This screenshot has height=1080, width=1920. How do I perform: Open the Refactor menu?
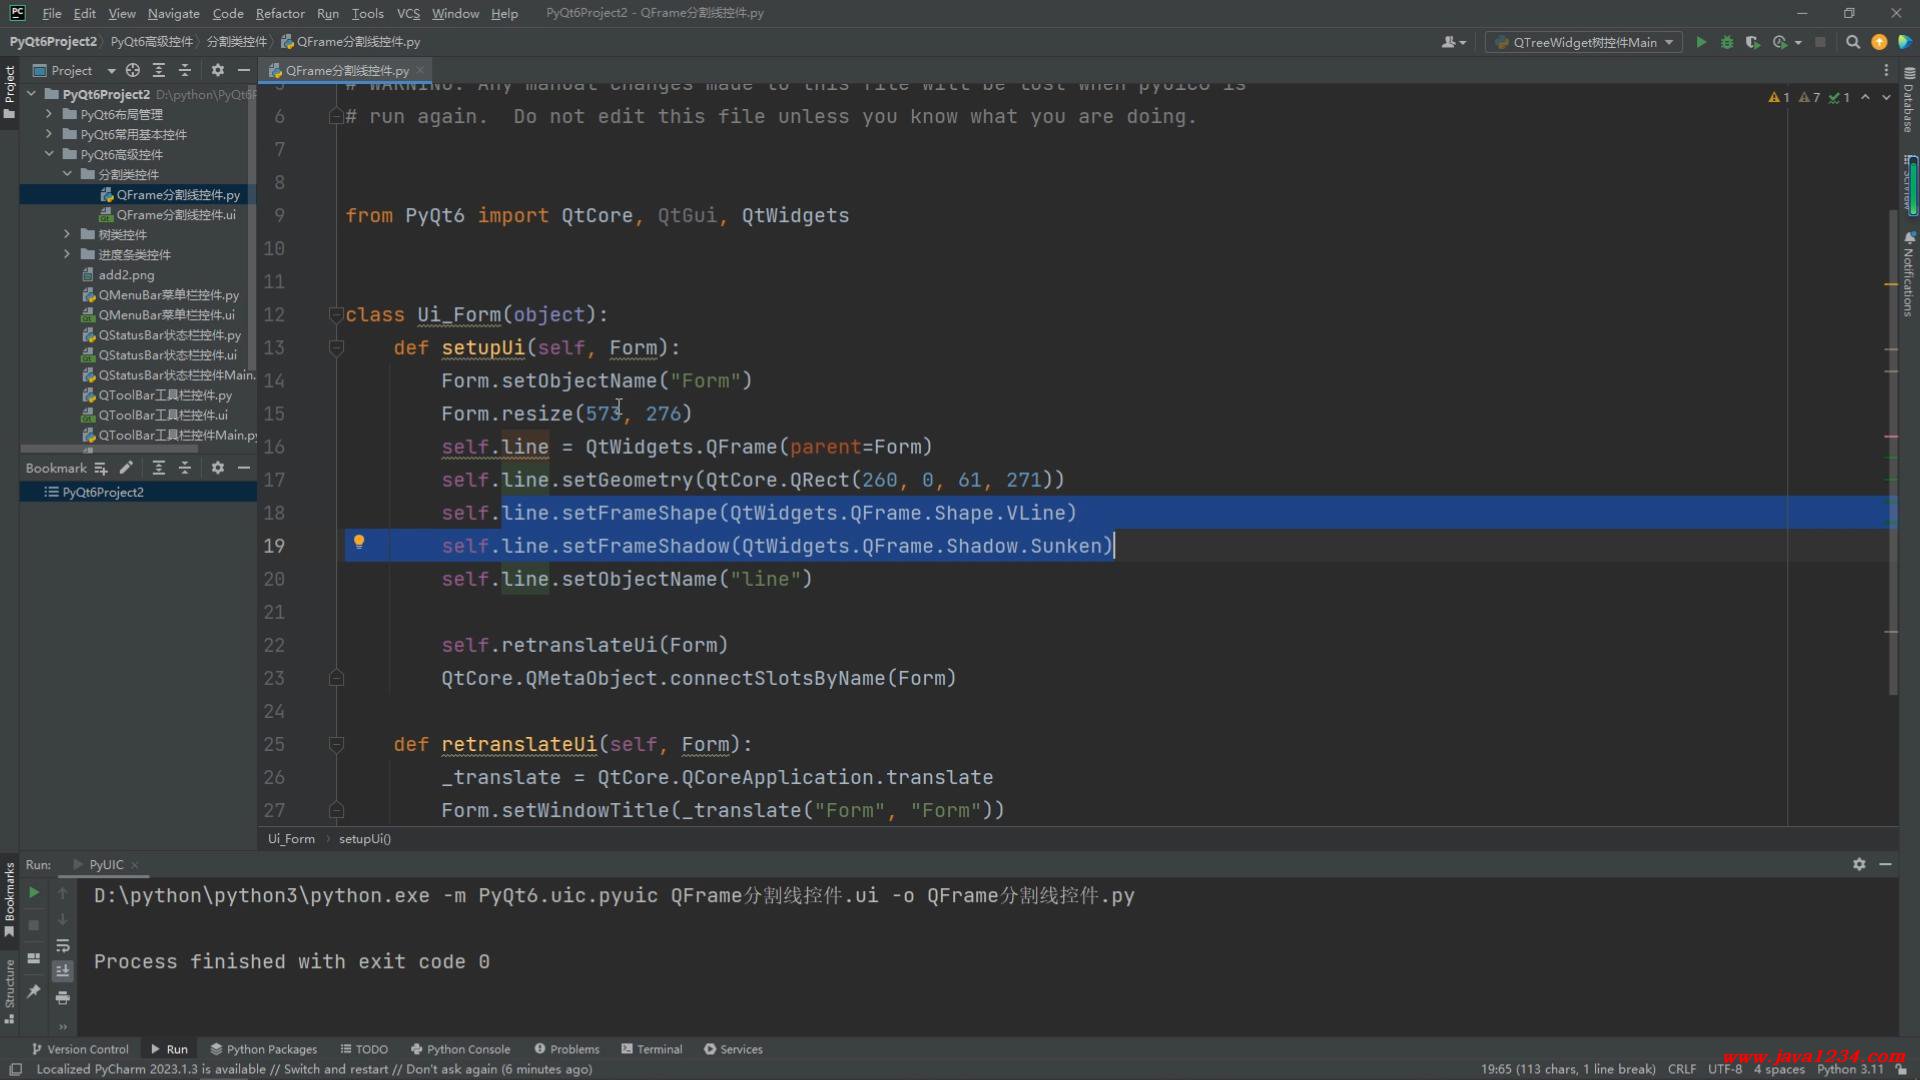coord(280,13)
